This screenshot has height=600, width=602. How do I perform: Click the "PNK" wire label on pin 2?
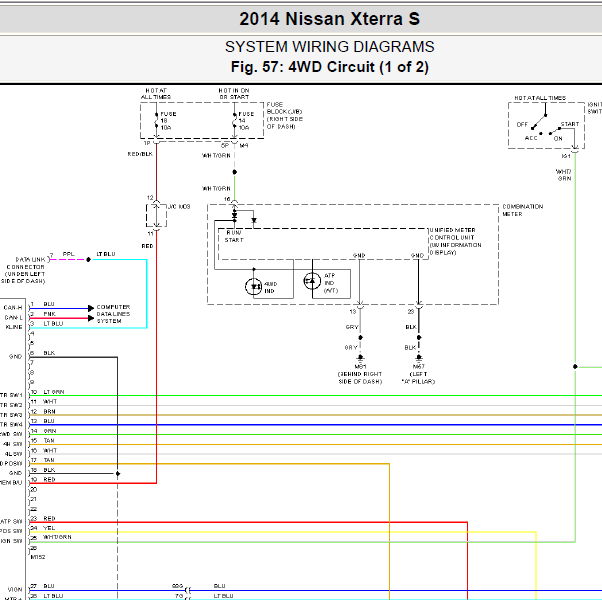(50, 314)
